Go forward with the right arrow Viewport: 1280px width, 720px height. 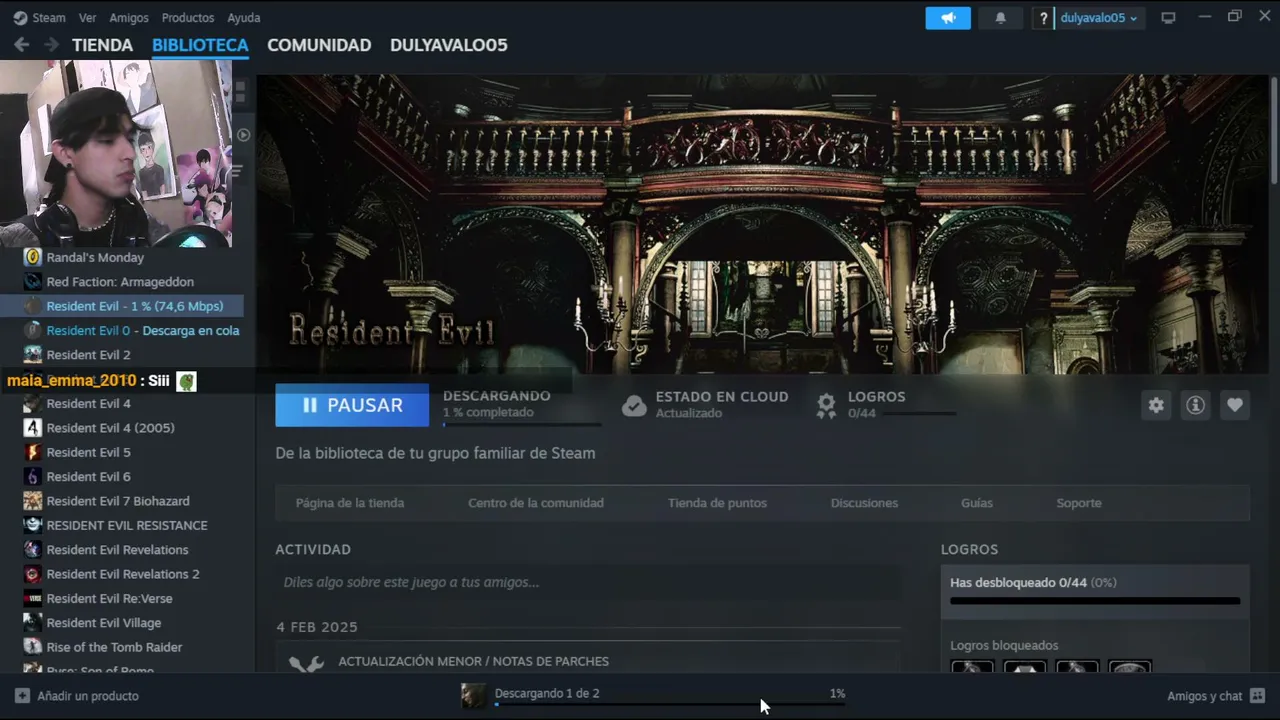[51, 45]
